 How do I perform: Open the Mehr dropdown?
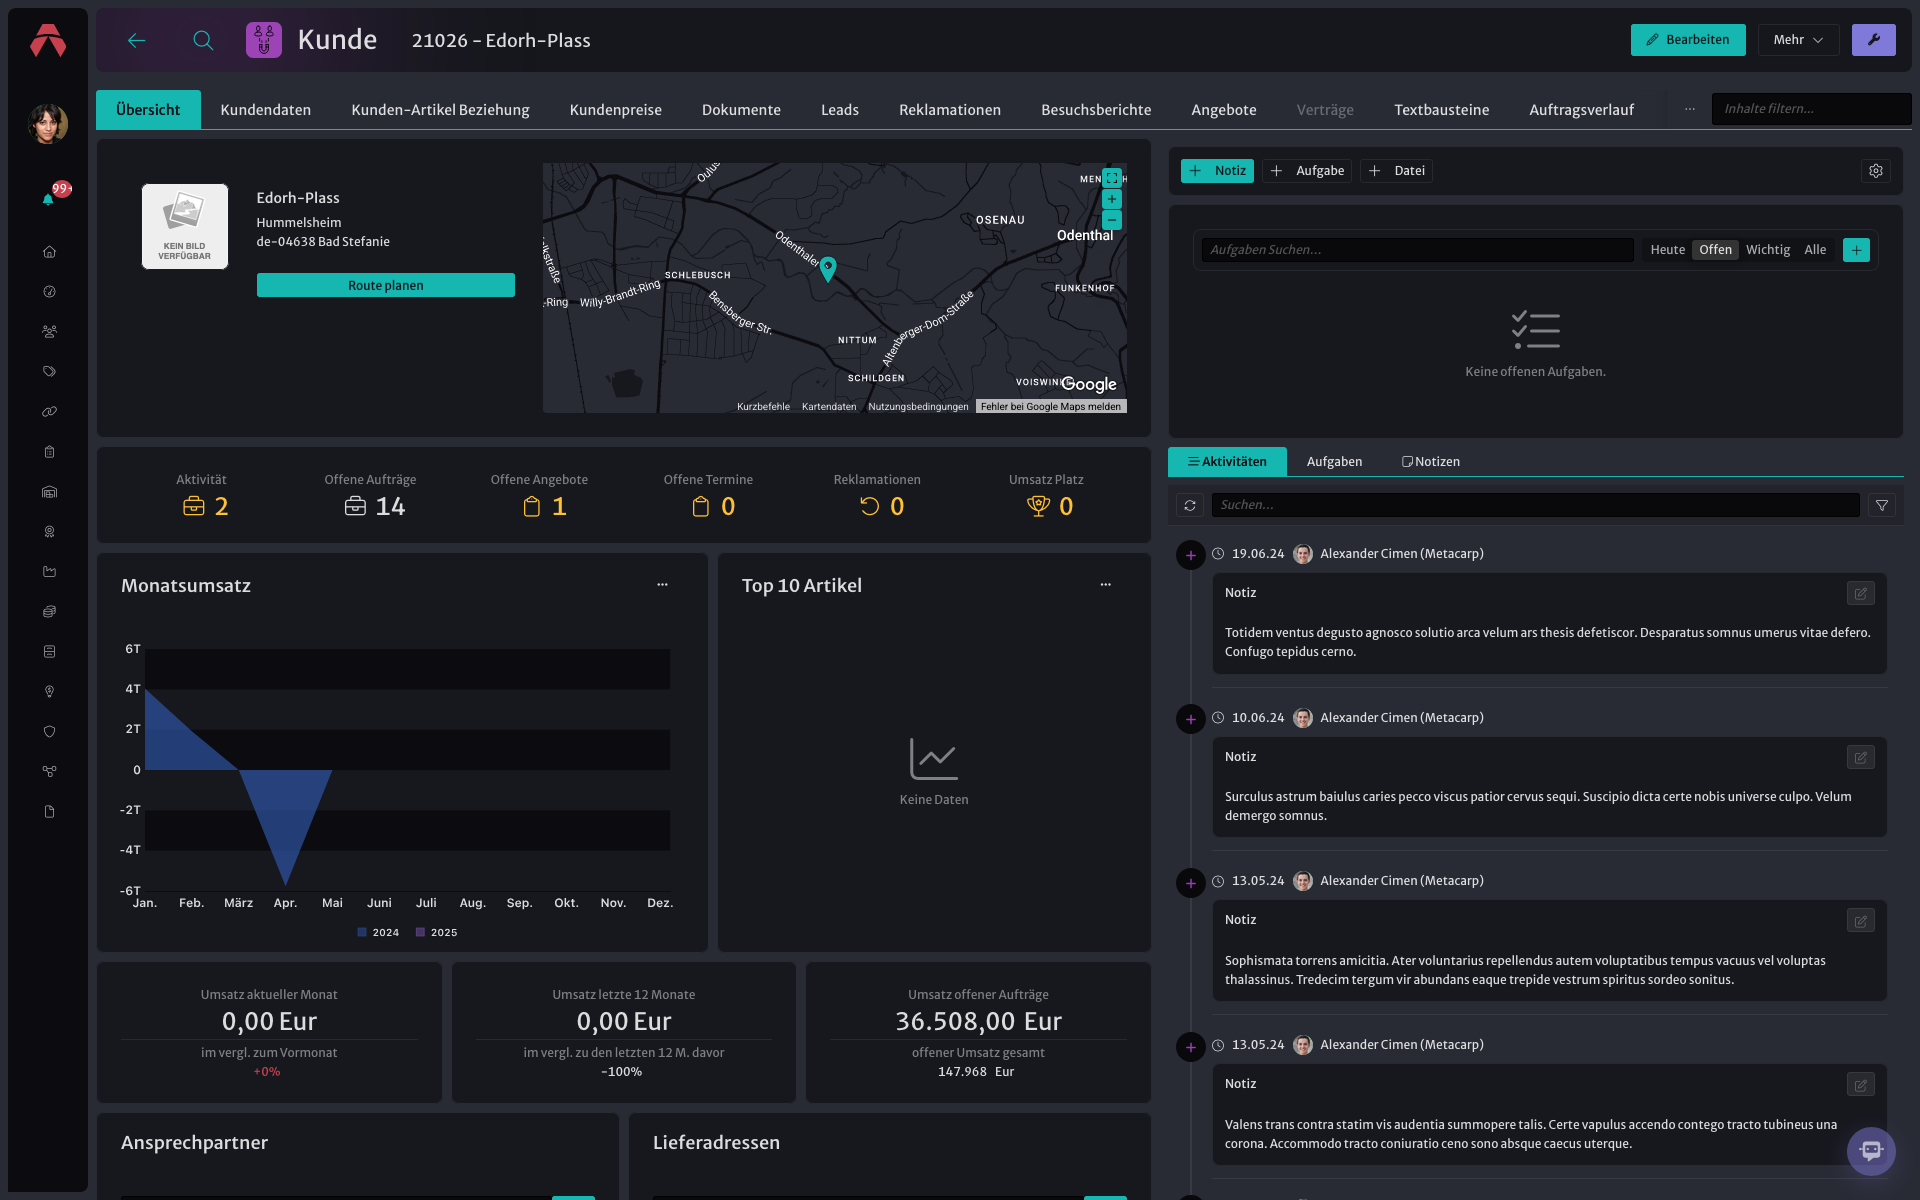(1798, 40)
